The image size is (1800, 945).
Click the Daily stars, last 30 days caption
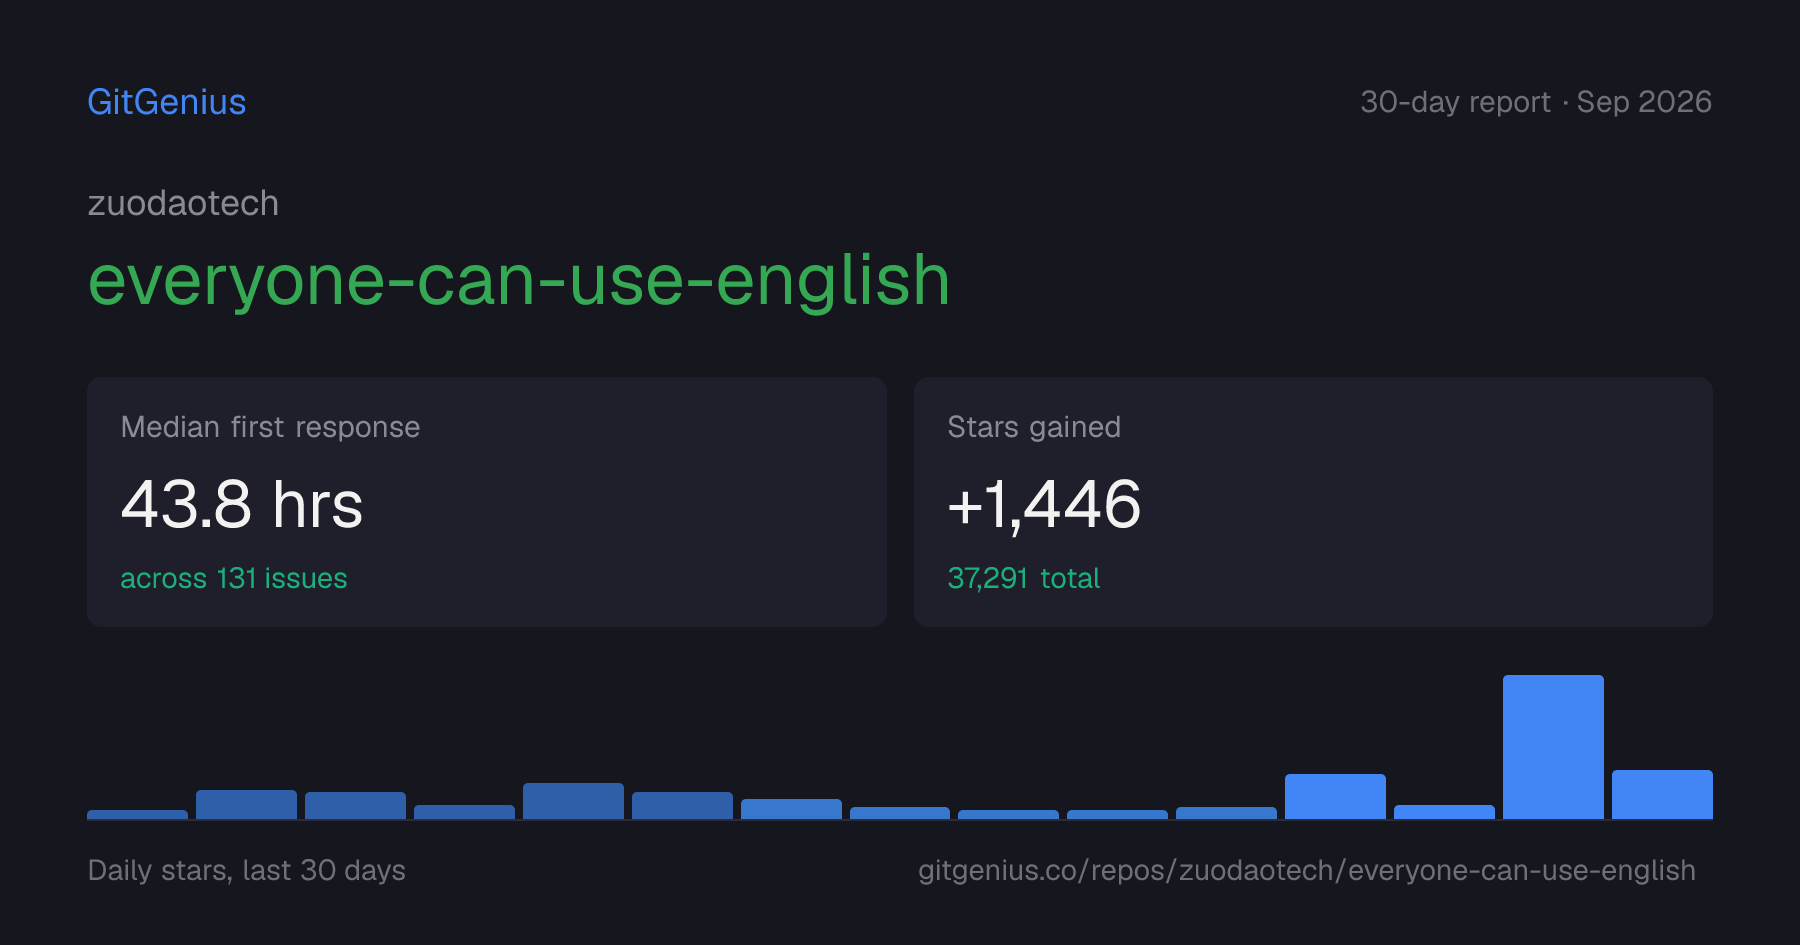pos(247,870)
